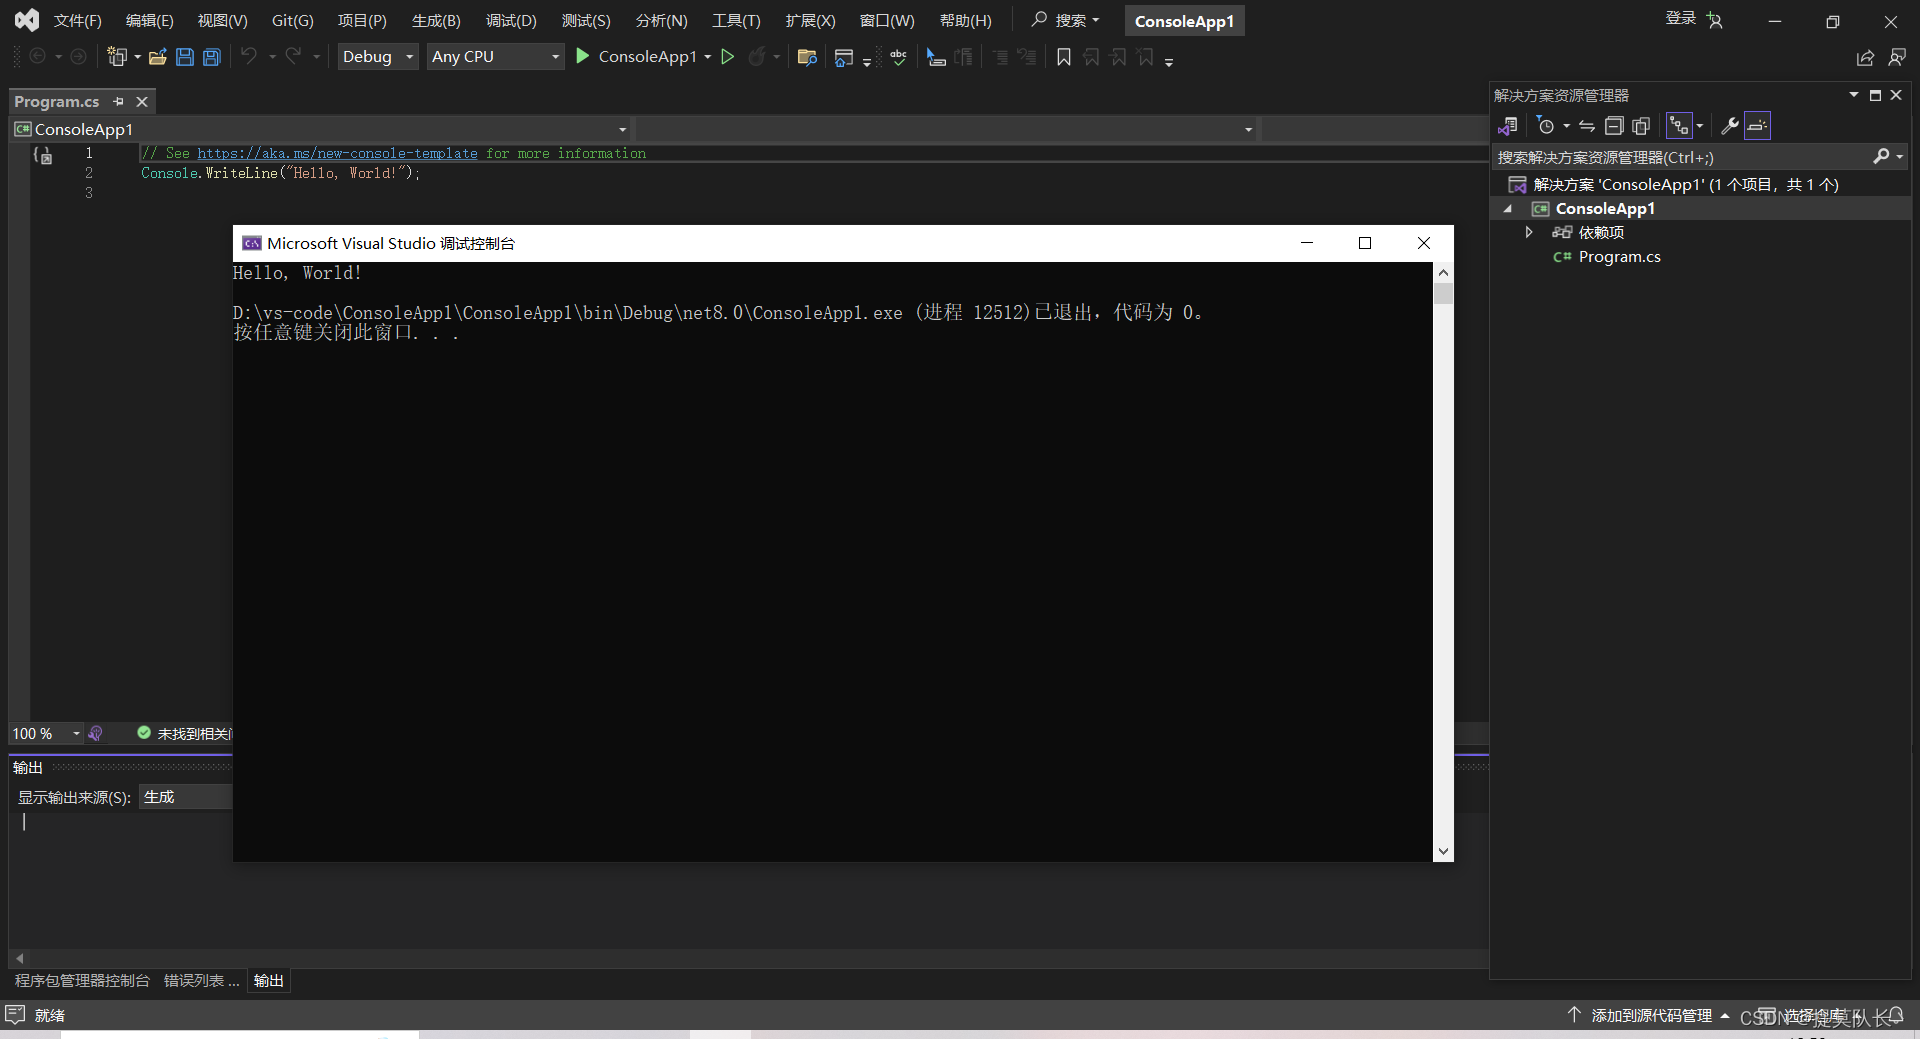Click the New Project toolbar icon
This screenshot has width=1920, height=1039.
pyautogui.click(x=117, y=57)
